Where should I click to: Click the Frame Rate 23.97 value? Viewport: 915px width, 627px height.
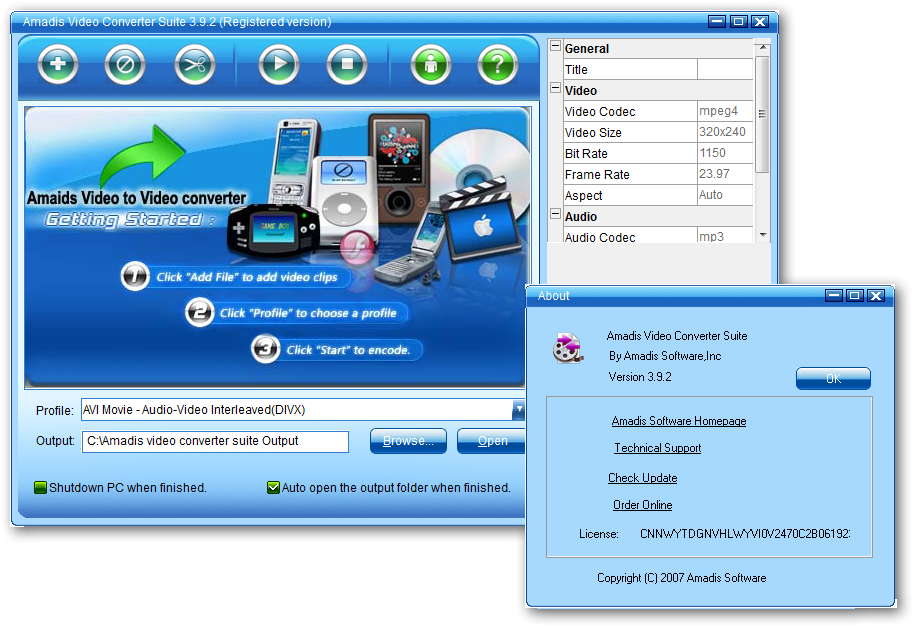tap(725, 174)
